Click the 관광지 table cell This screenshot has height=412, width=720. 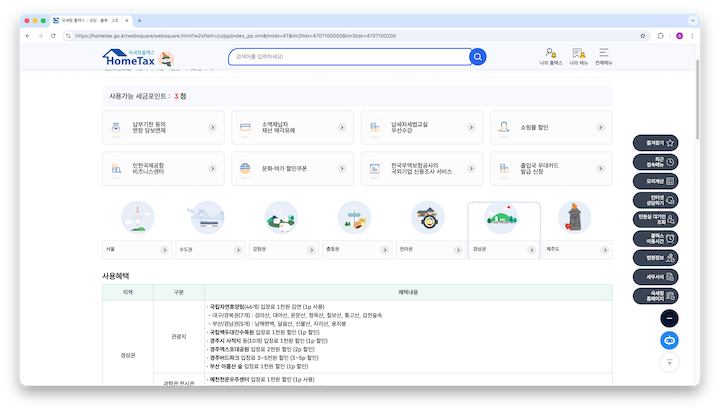click(179, 337)
